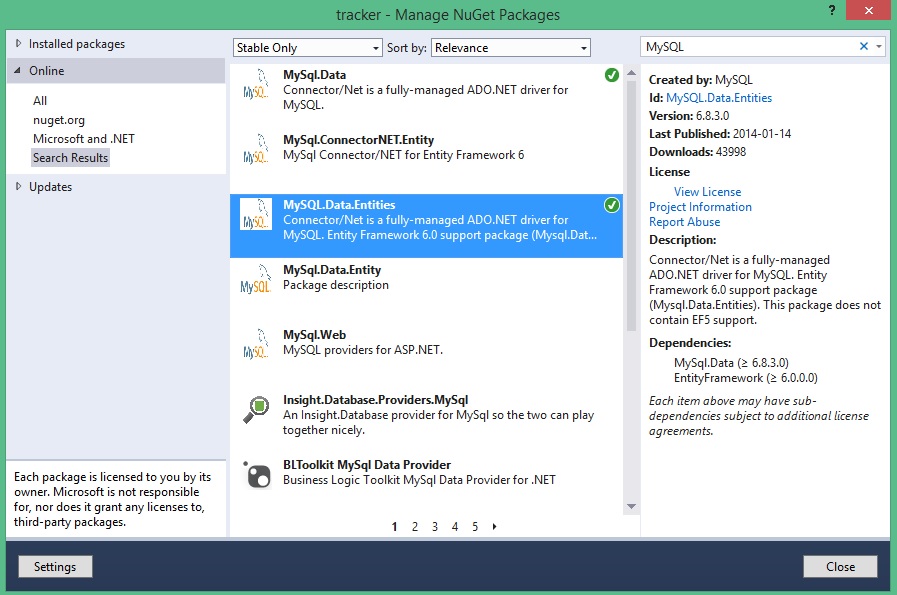Click the Insight.Database.Providers.MySql magnifier icon
897x595 pixels.
coord(256,409)
